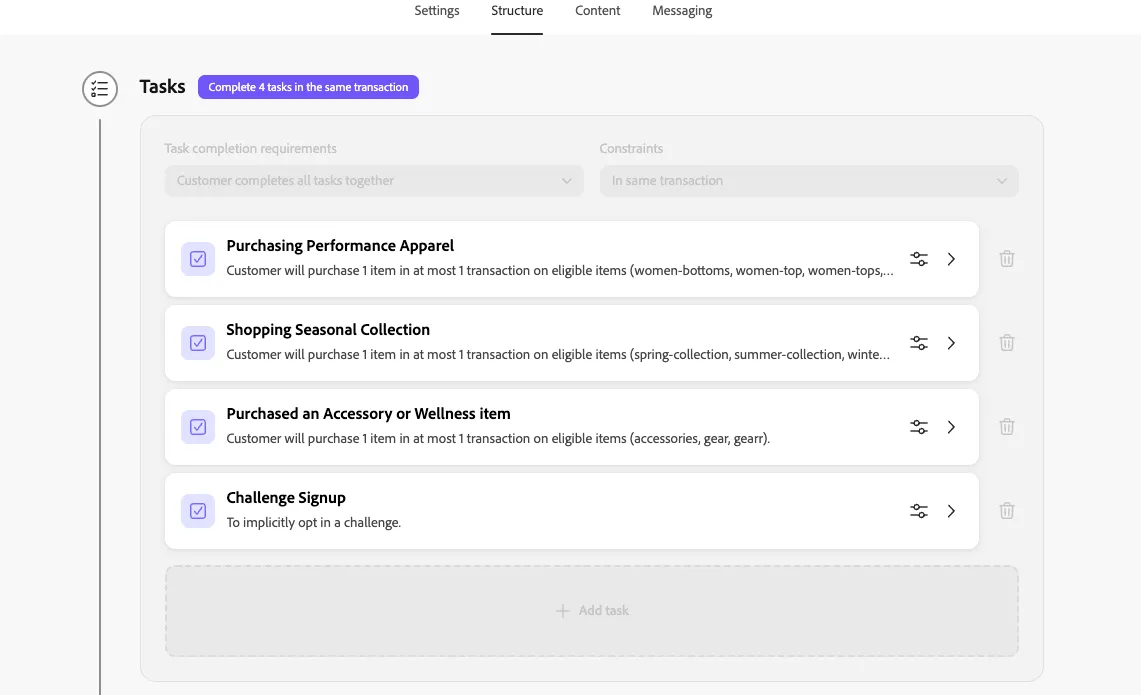Expand the Purchasing Performance Apparel task chevron
The height and width of the screenshot is (695, 1141).
[x=951, y=259]
